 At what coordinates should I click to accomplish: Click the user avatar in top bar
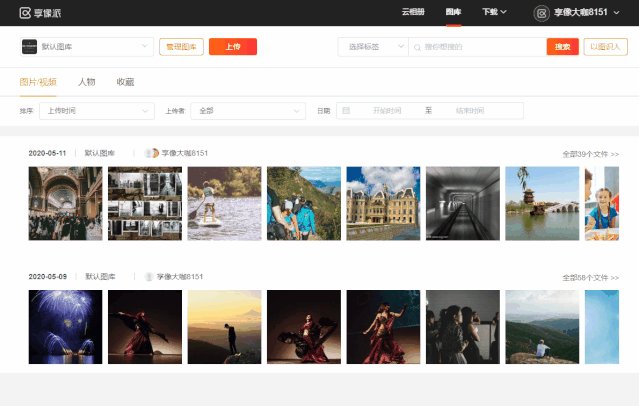point(541,12)
